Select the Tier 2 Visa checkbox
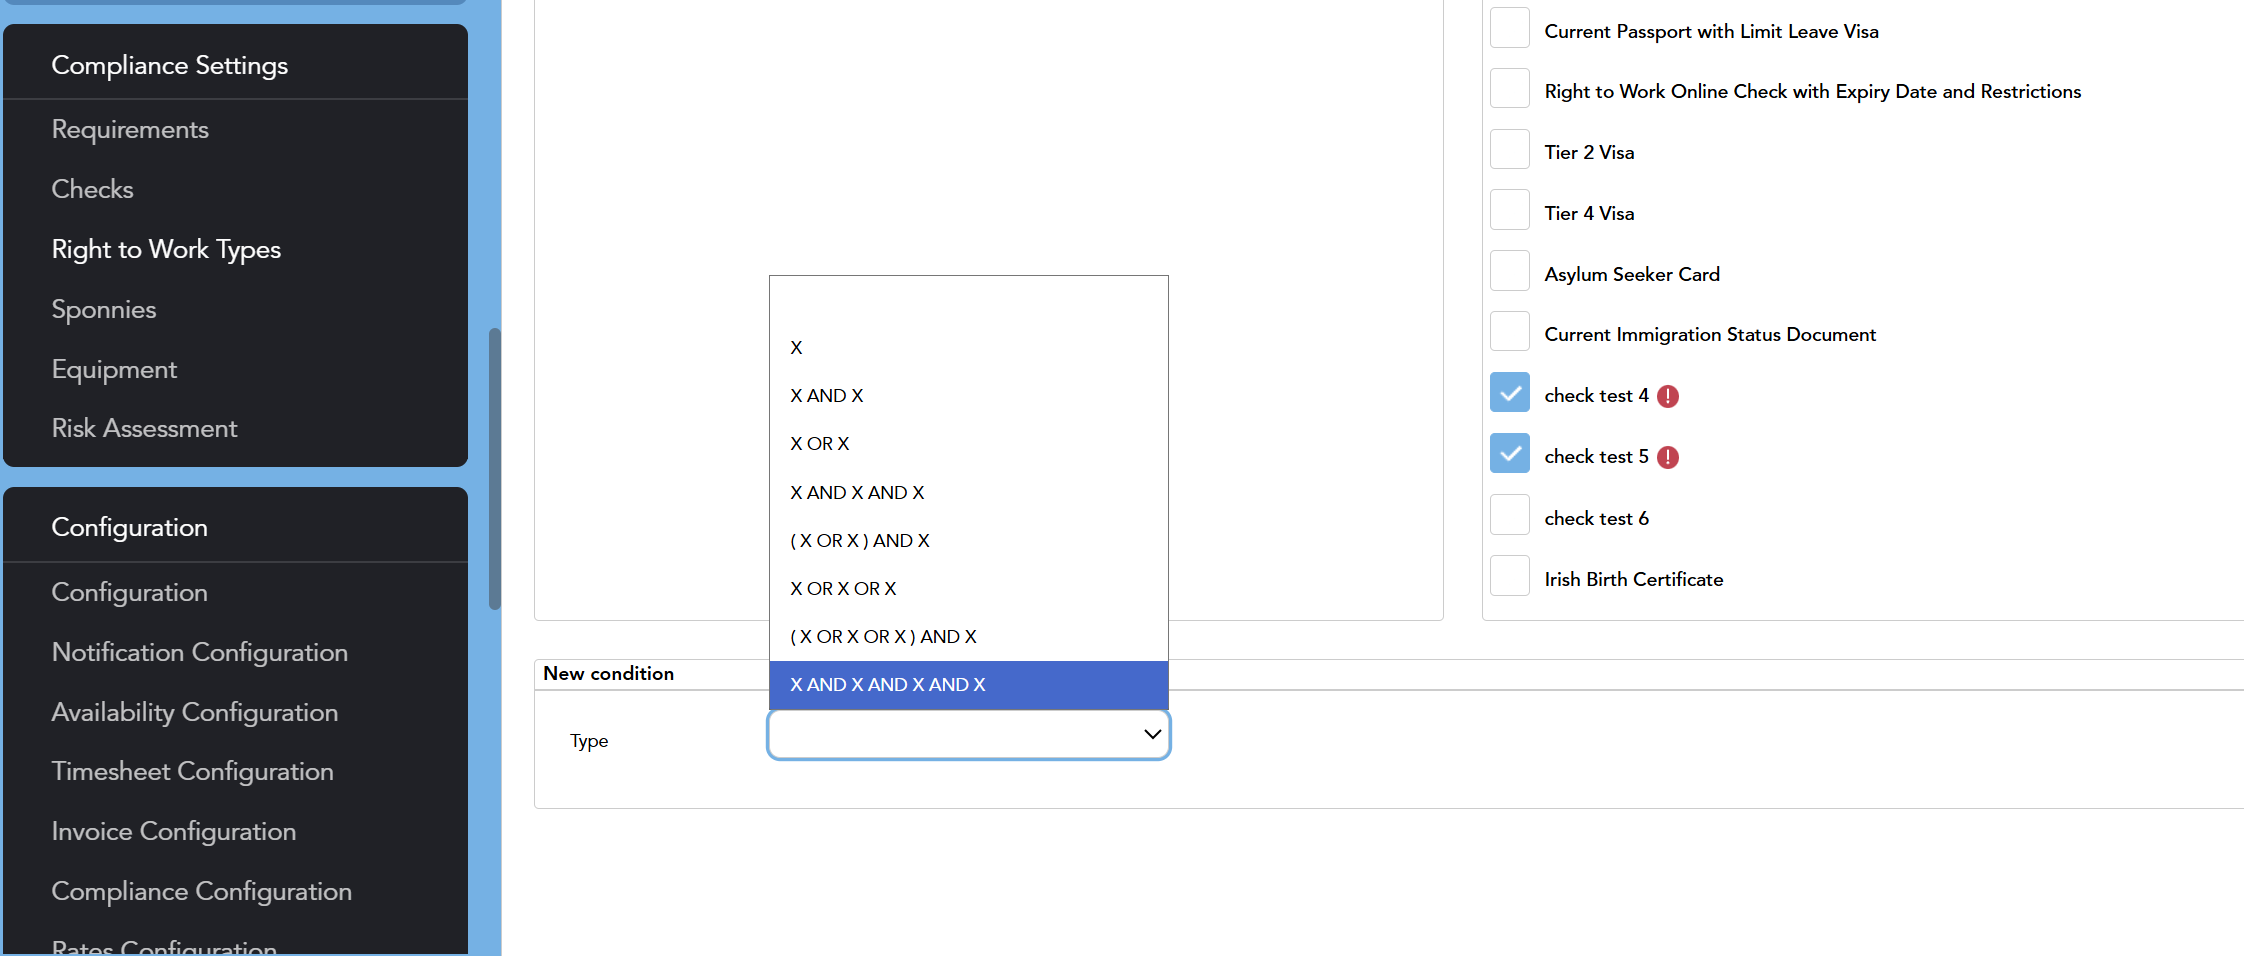 1509,150
